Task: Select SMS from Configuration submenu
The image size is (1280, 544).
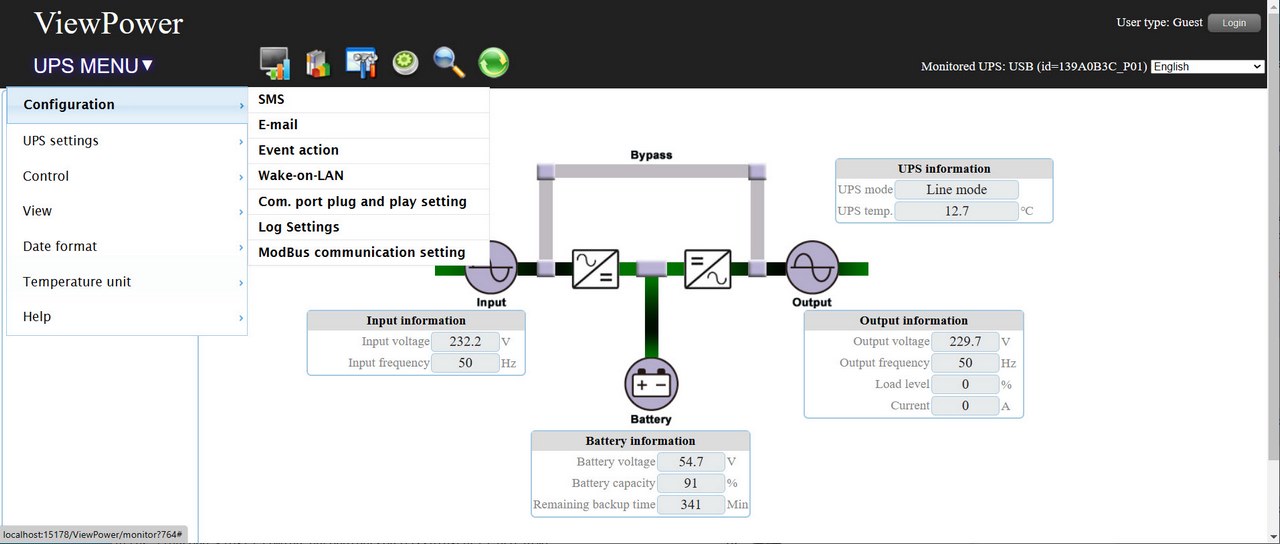Action: point(369,99)
